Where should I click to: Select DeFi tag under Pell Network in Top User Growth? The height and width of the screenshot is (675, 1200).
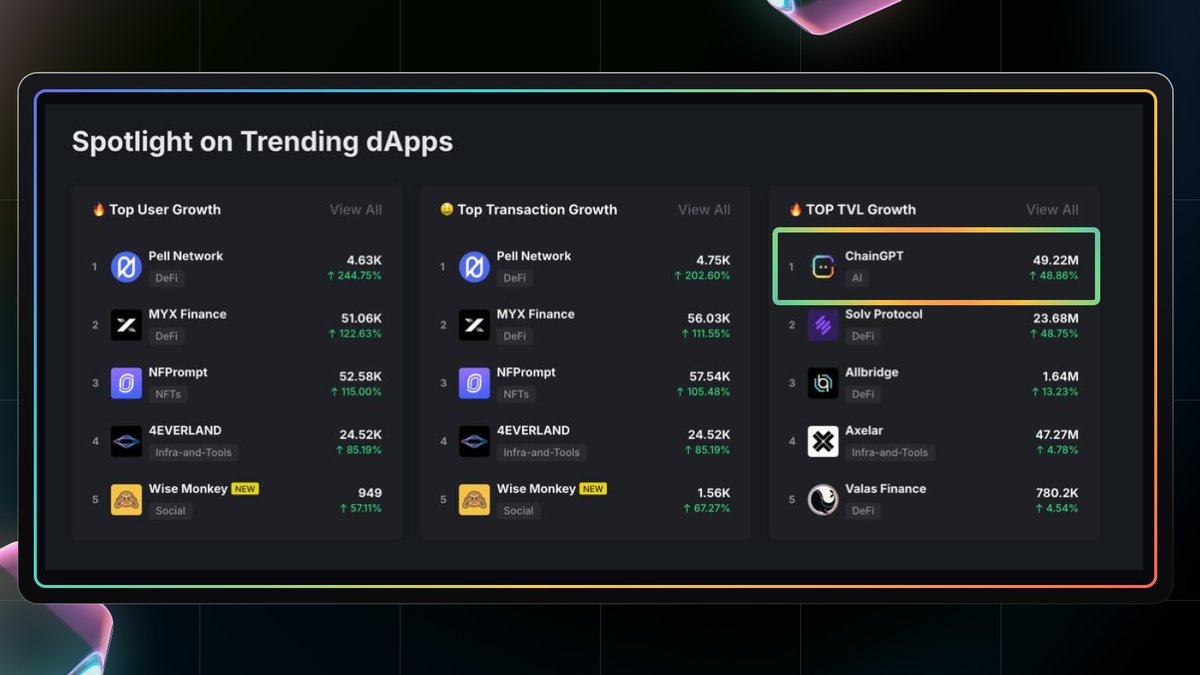coord(167,278)
